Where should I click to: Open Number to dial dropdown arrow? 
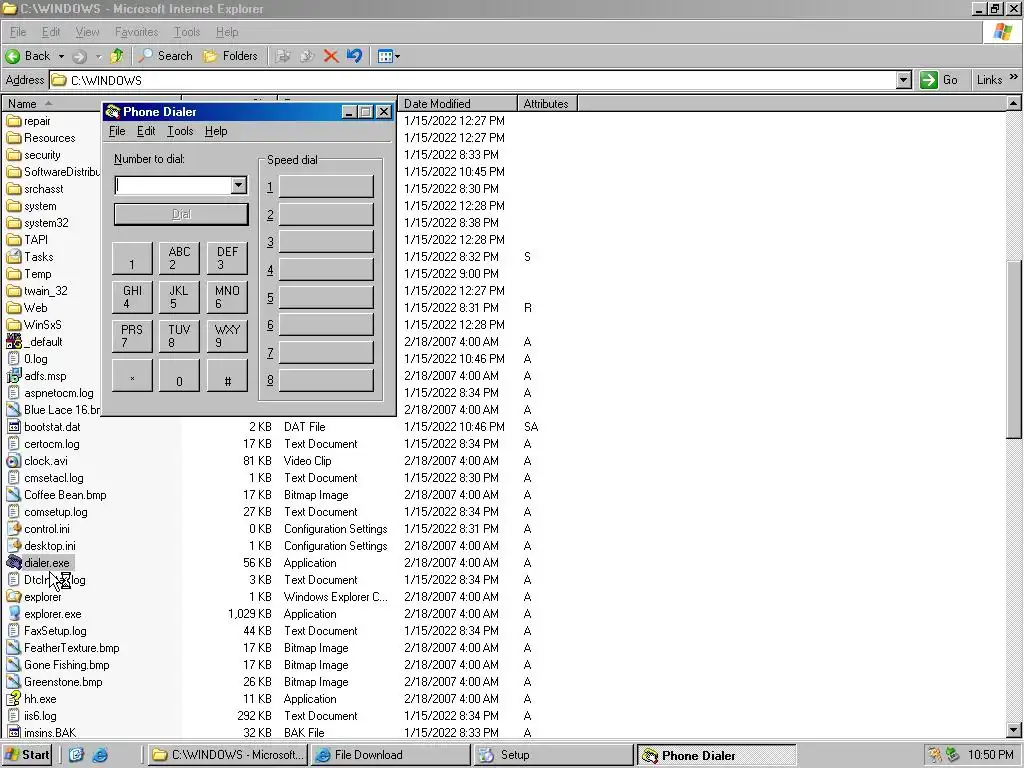click(238, 185)
